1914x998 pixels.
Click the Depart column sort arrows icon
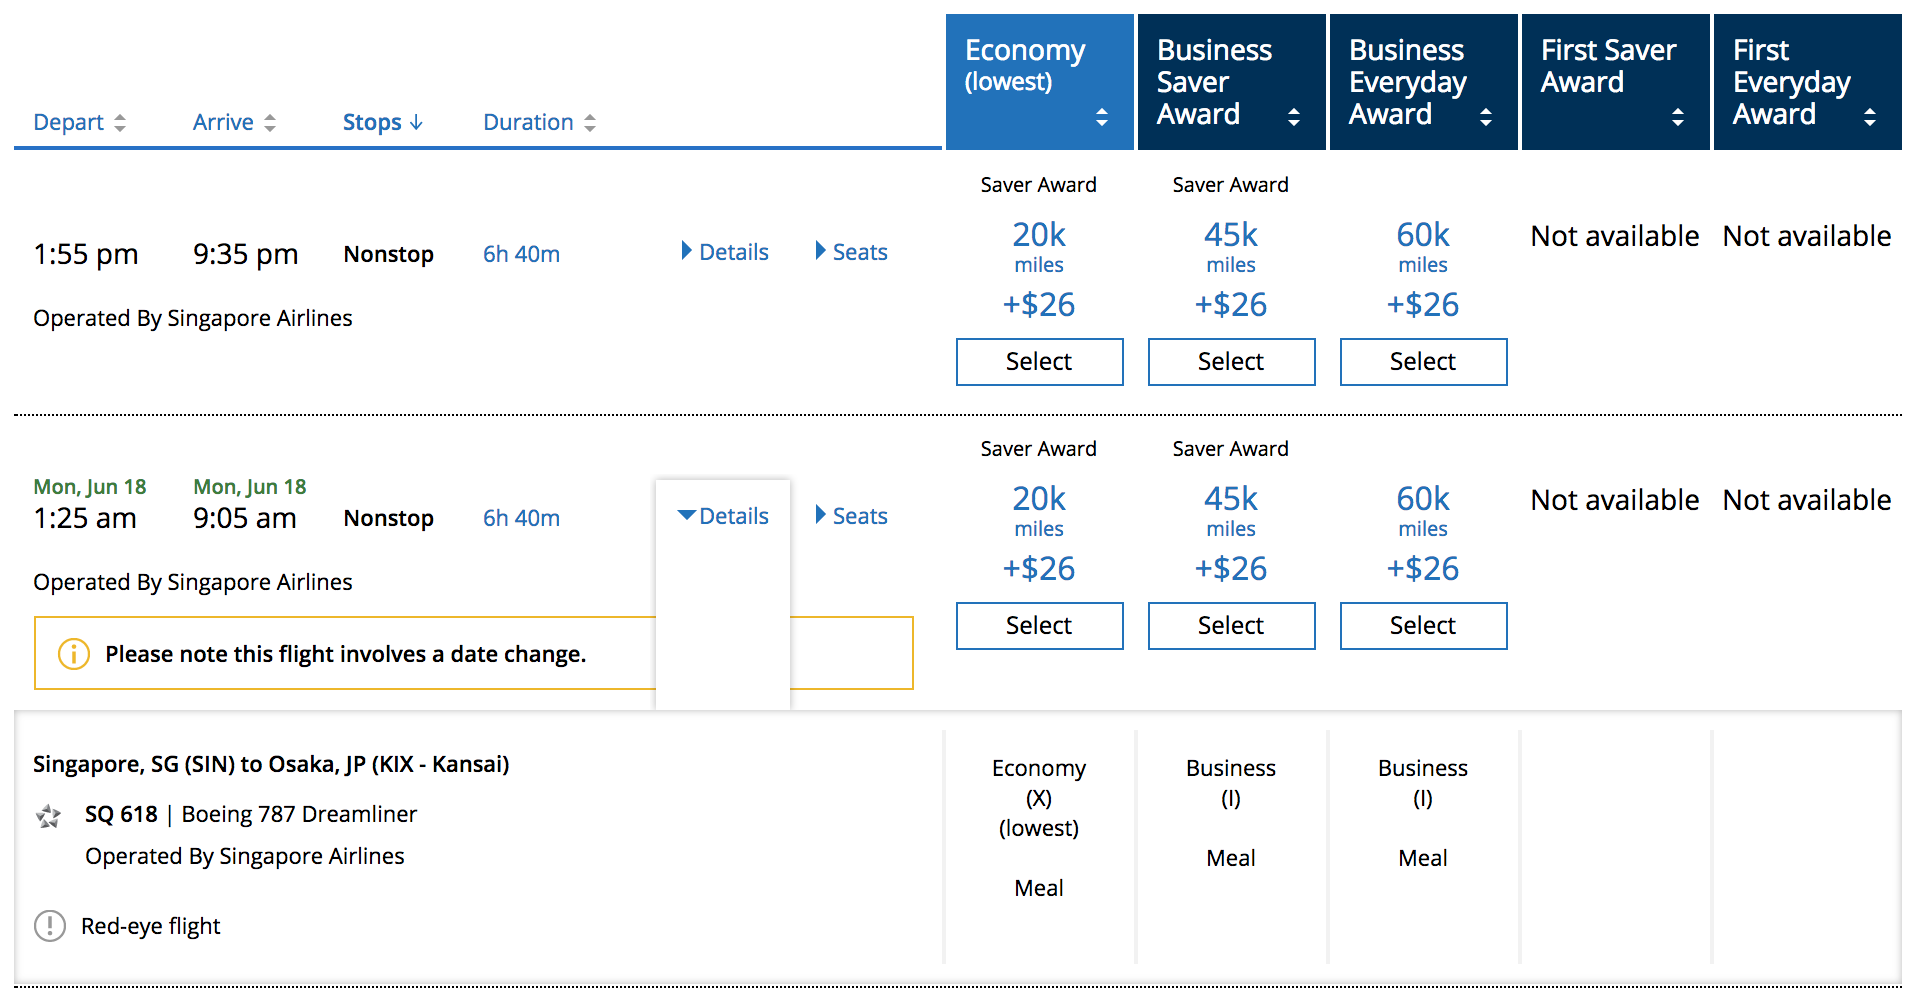coord(120,123)
